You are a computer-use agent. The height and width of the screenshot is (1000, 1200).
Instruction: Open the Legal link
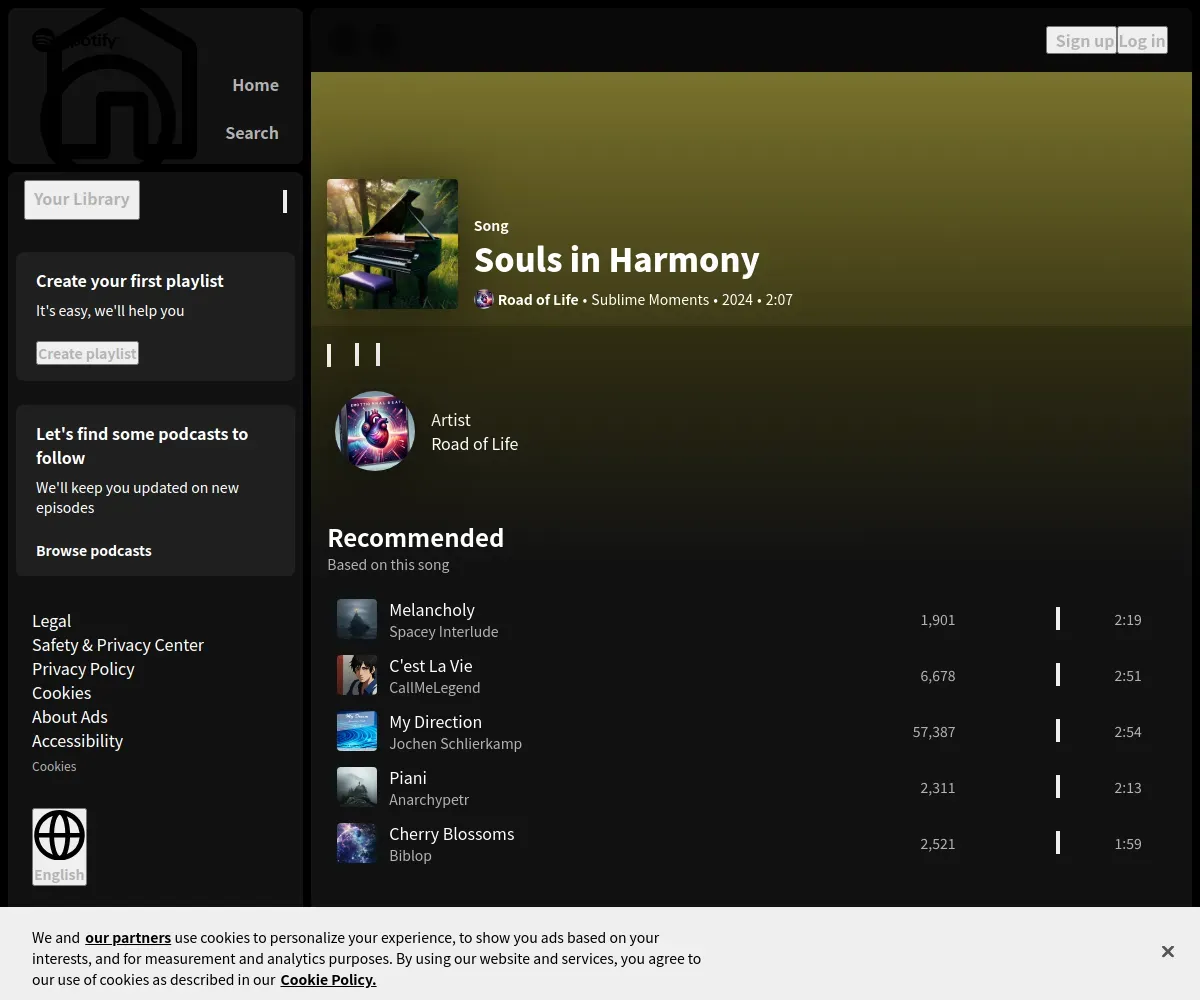tap(52, 621)
